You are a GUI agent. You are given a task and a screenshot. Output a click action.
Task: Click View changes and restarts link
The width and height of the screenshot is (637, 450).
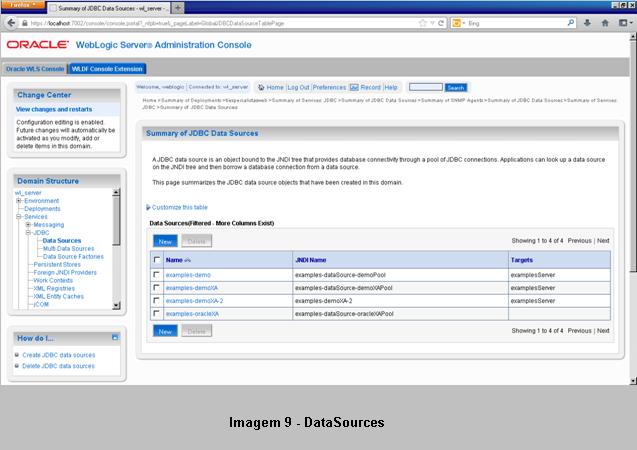click(x=54, y=109)
